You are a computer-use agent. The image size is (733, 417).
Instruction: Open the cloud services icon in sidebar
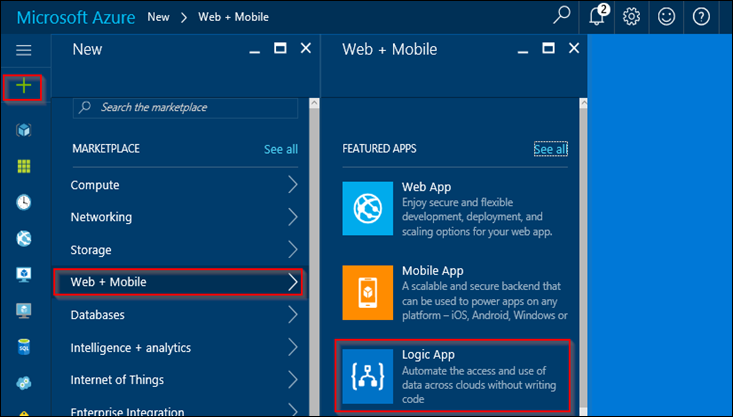point(24,383)
